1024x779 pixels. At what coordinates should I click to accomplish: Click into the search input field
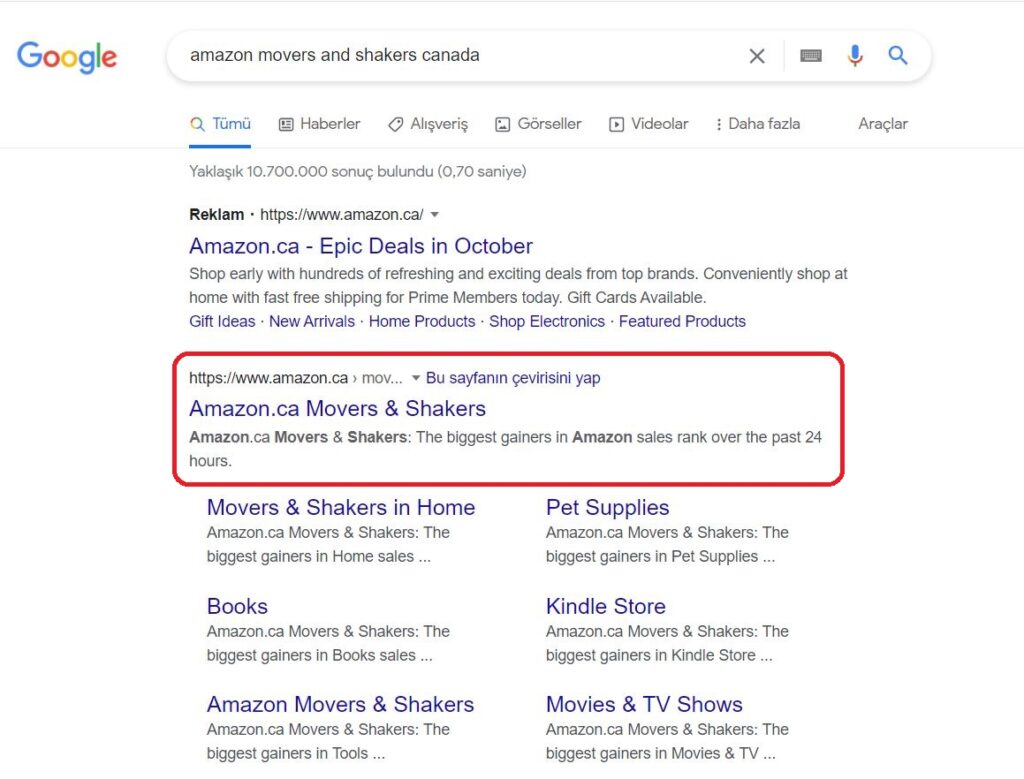coord(457,56)
